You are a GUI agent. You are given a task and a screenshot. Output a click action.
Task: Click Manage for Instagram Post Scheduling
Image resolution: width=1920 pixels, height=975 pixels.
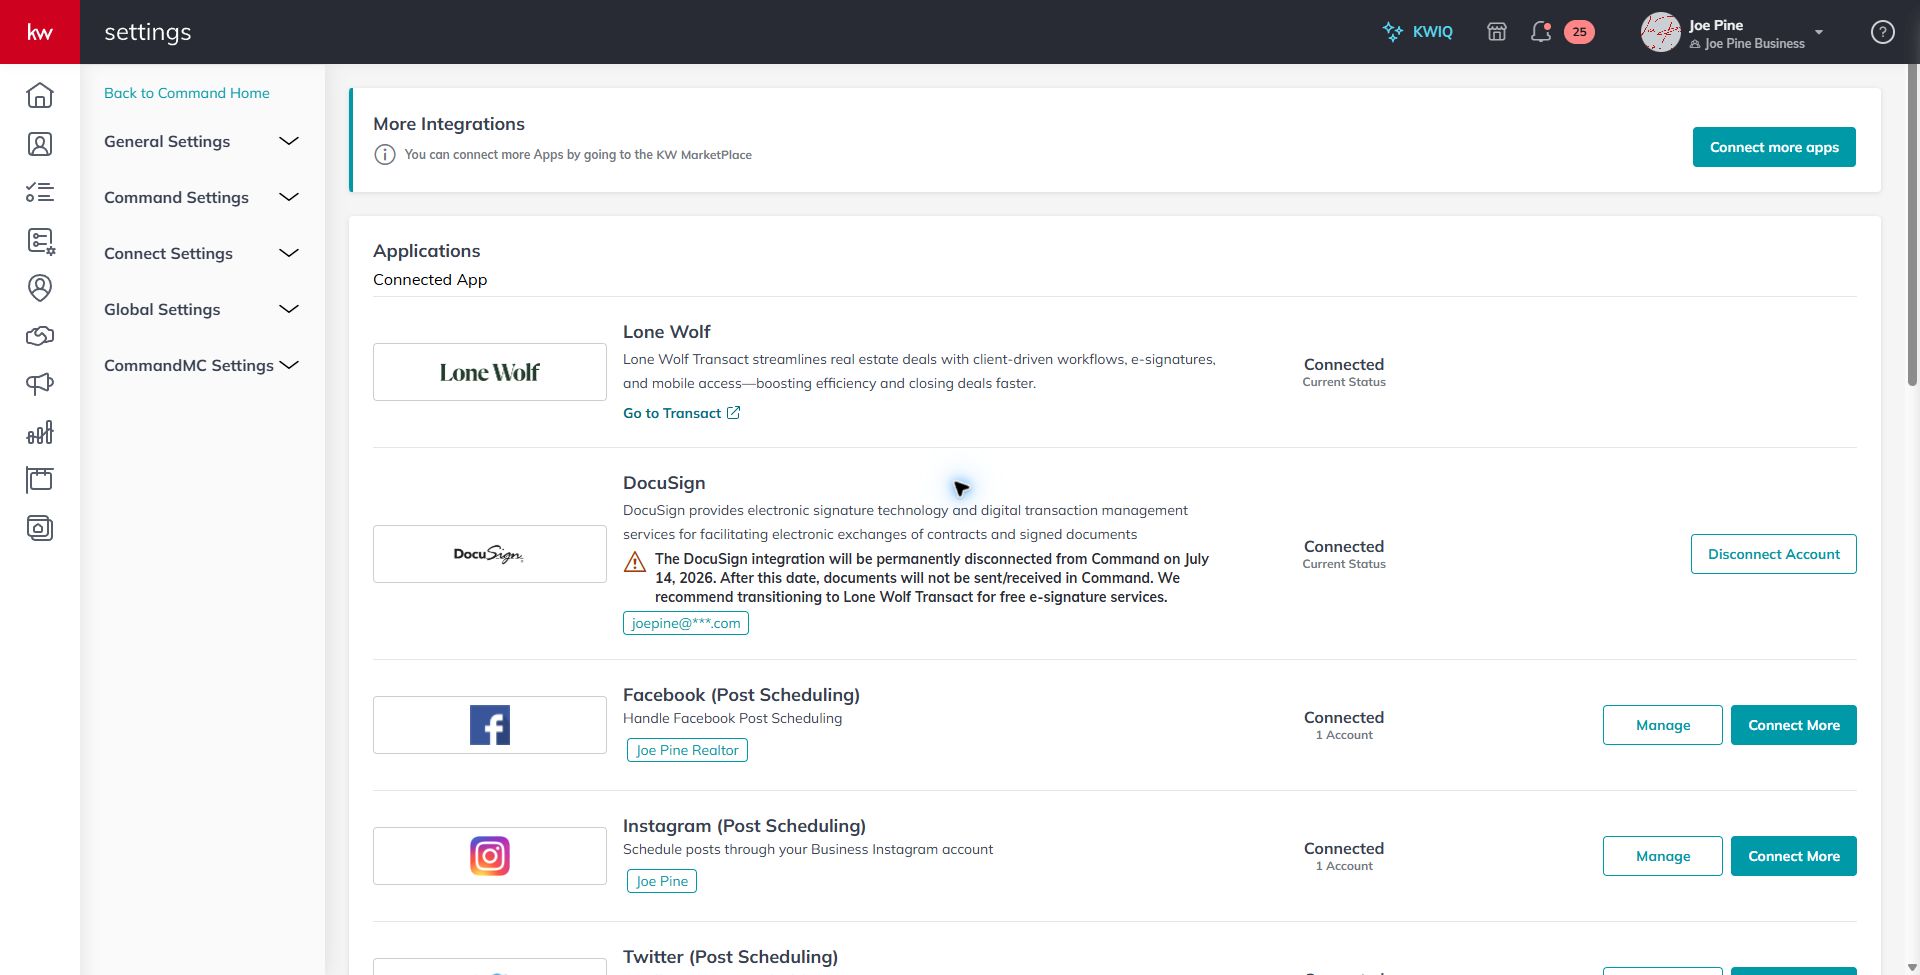coord(1663,856)
